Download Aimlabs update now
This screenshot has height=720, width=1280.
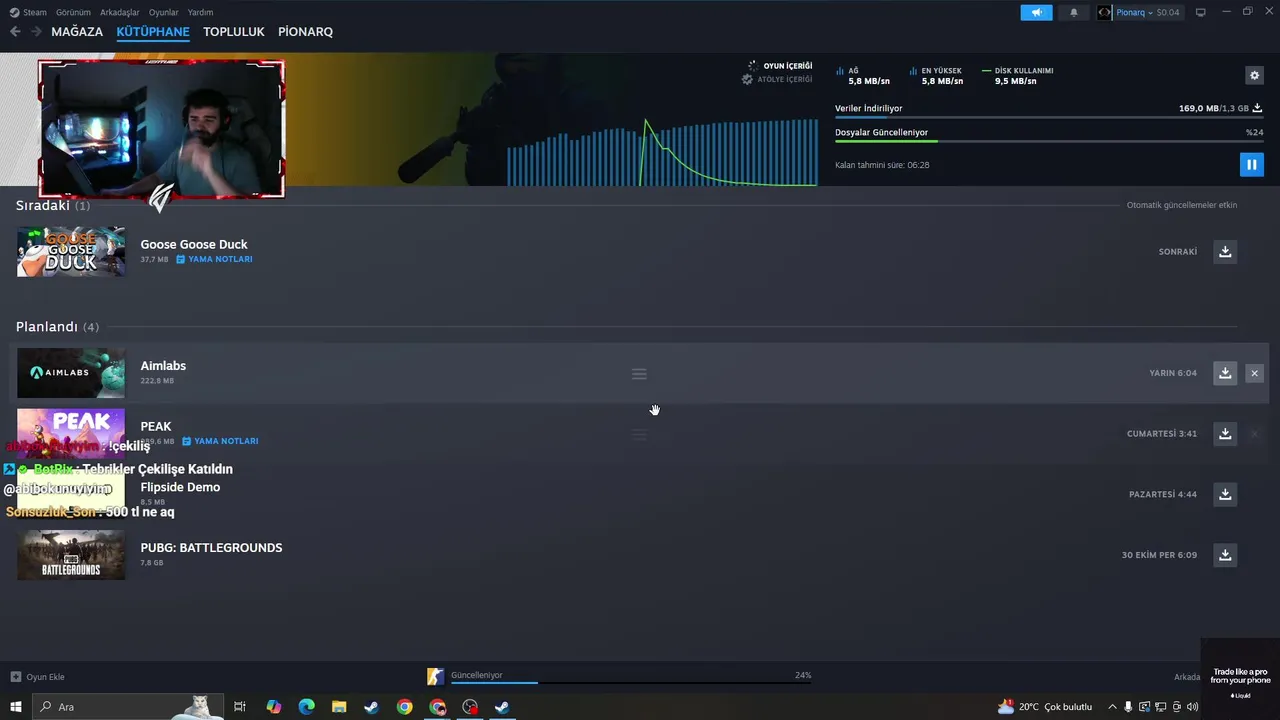pyautogui.click(x=1225, y=373)
